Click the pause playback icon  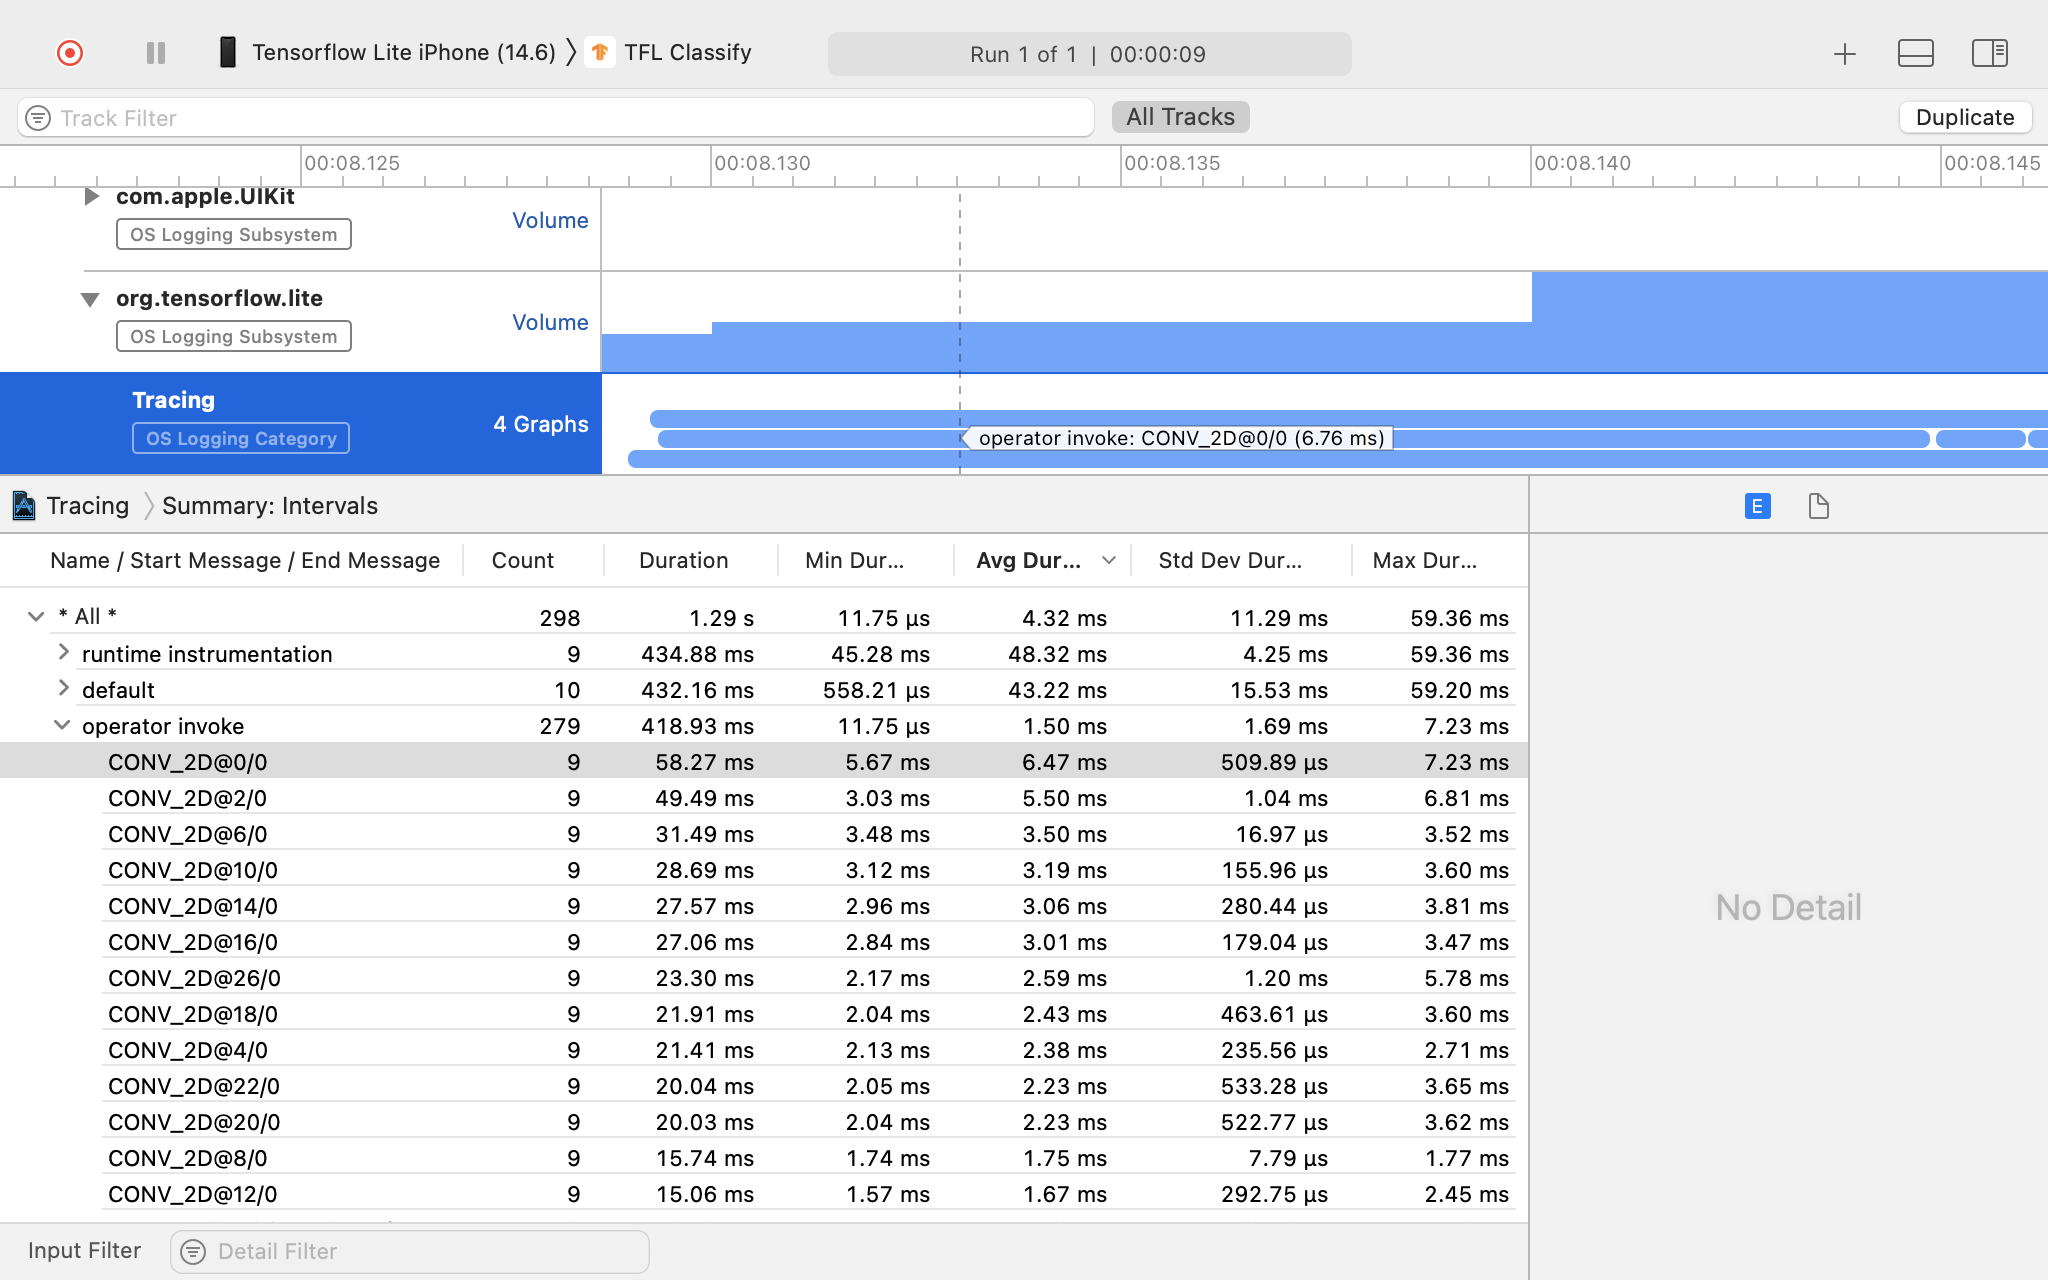[153, 53]
